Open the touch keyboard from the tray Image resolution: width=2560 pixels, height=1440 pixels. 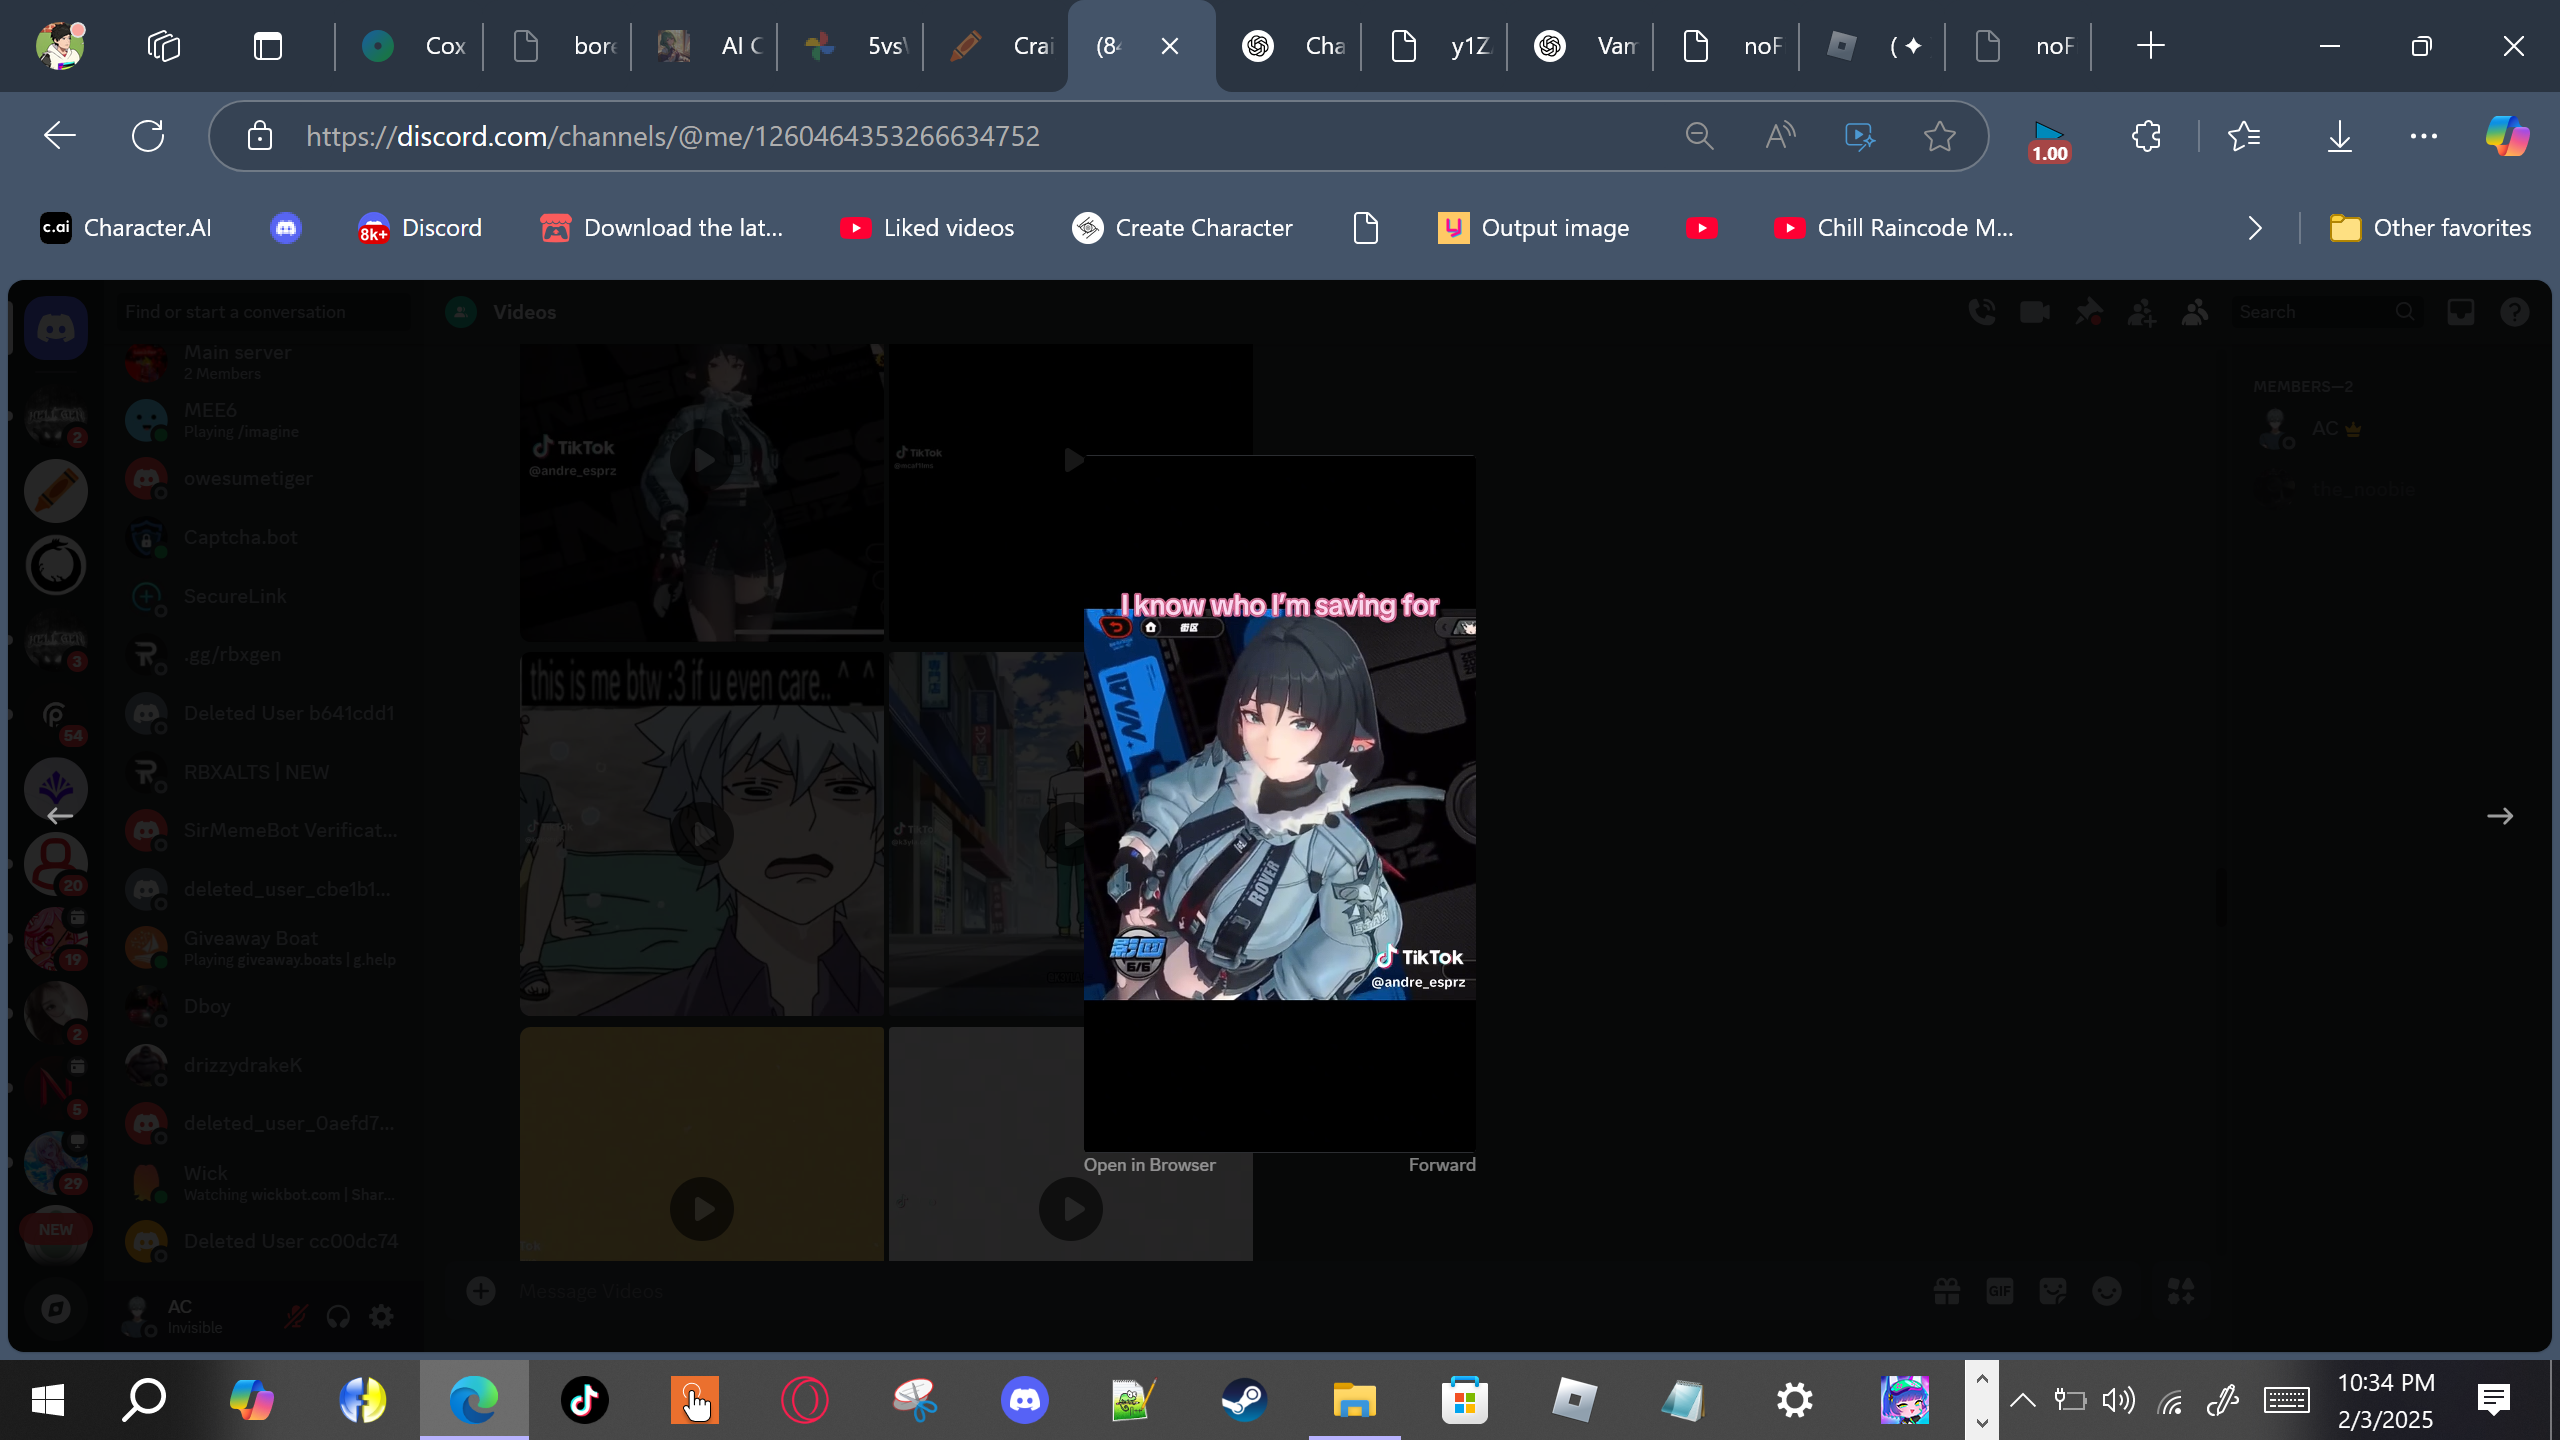[x=2287, y=1400]
